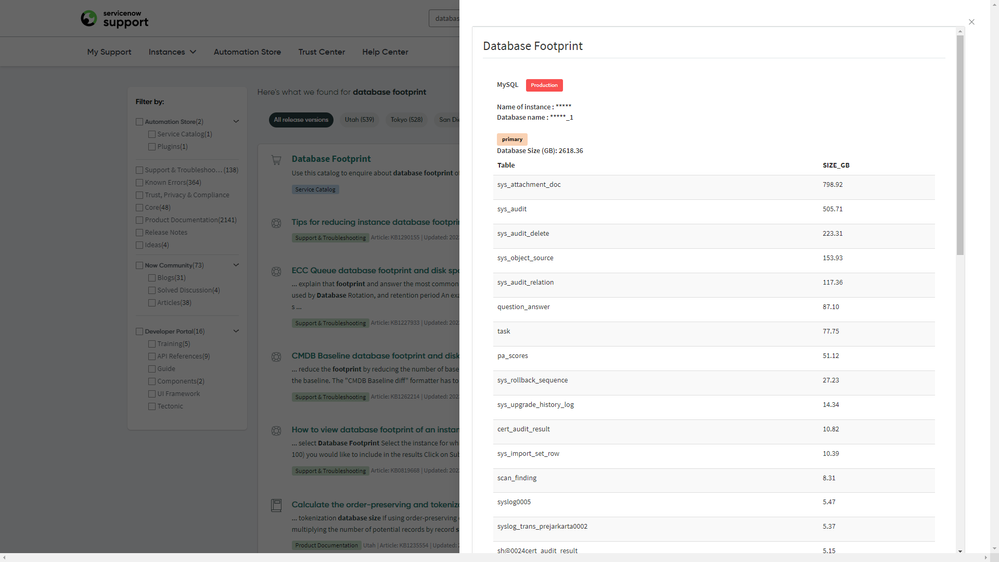The width and height of the screenshot is (999, 562).
Task: Click the icon beside How to view article
Action: pos(276,431)
